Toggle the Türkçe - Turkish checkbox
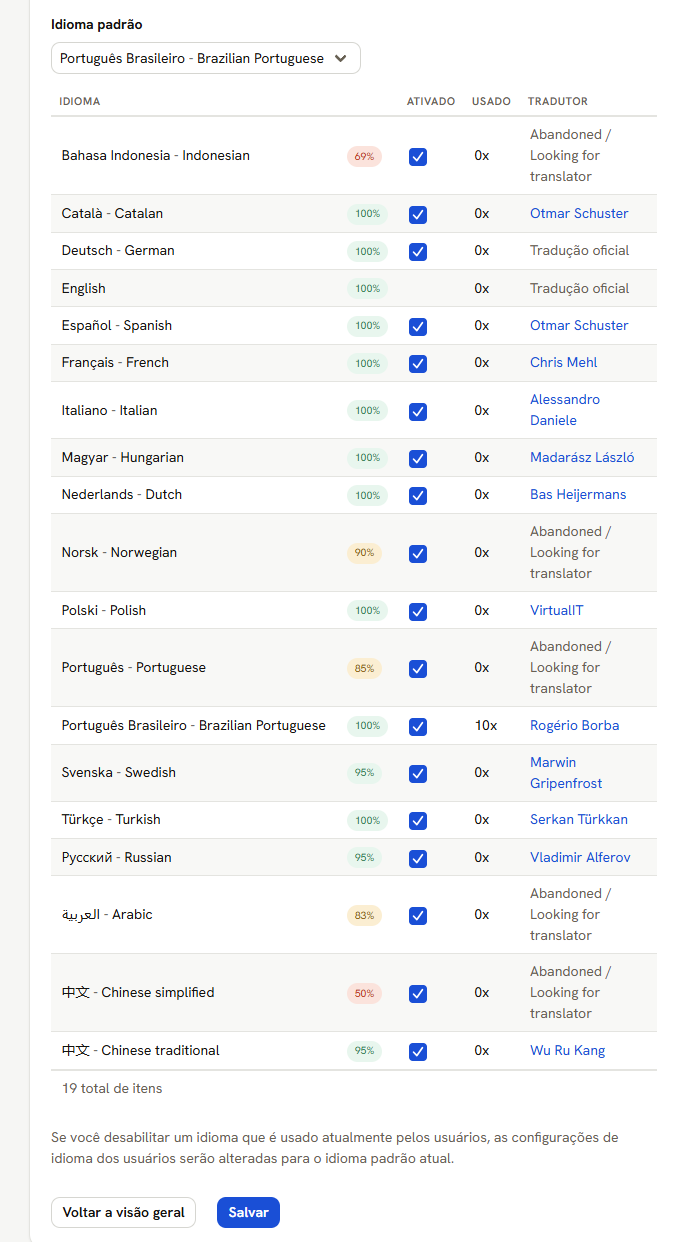The width and height of the screenshot is (679, 1242). click(x=418, y=820)
